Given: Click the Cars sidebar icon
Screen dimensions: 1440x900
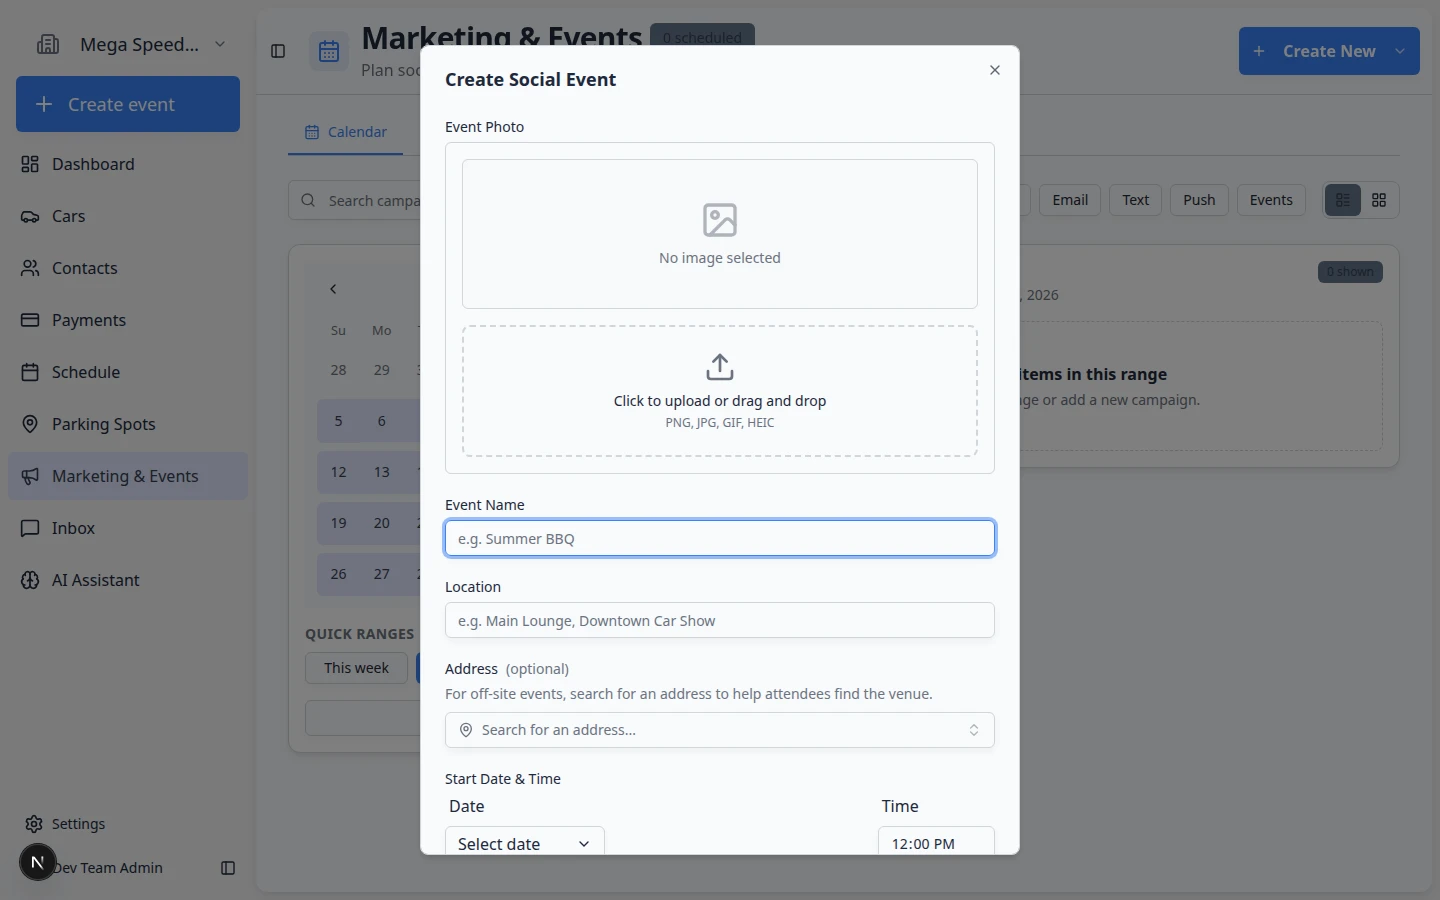Looking at the screenshot, I should (x=30, y=216).
